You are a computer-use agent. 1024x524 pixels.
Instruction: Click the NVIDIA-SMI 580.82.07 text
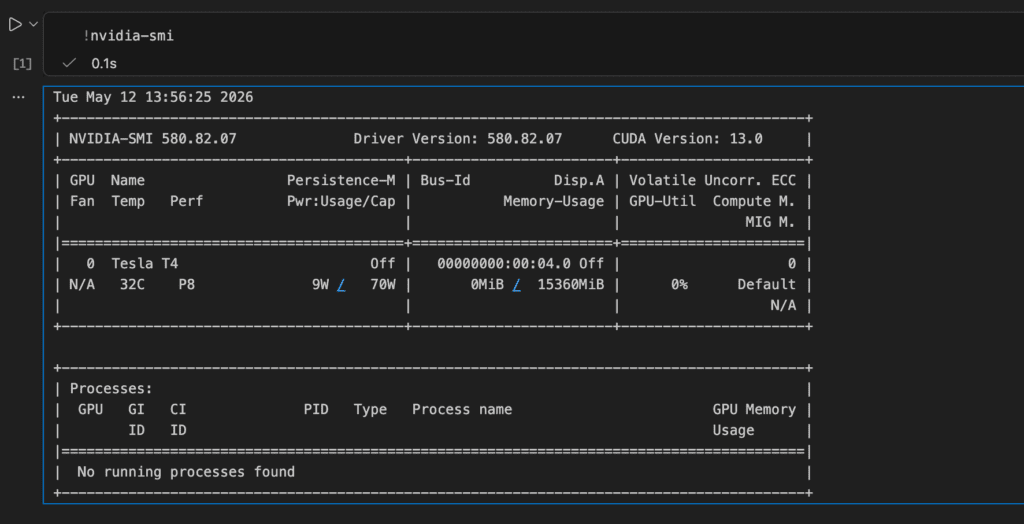tap(153, 139)
